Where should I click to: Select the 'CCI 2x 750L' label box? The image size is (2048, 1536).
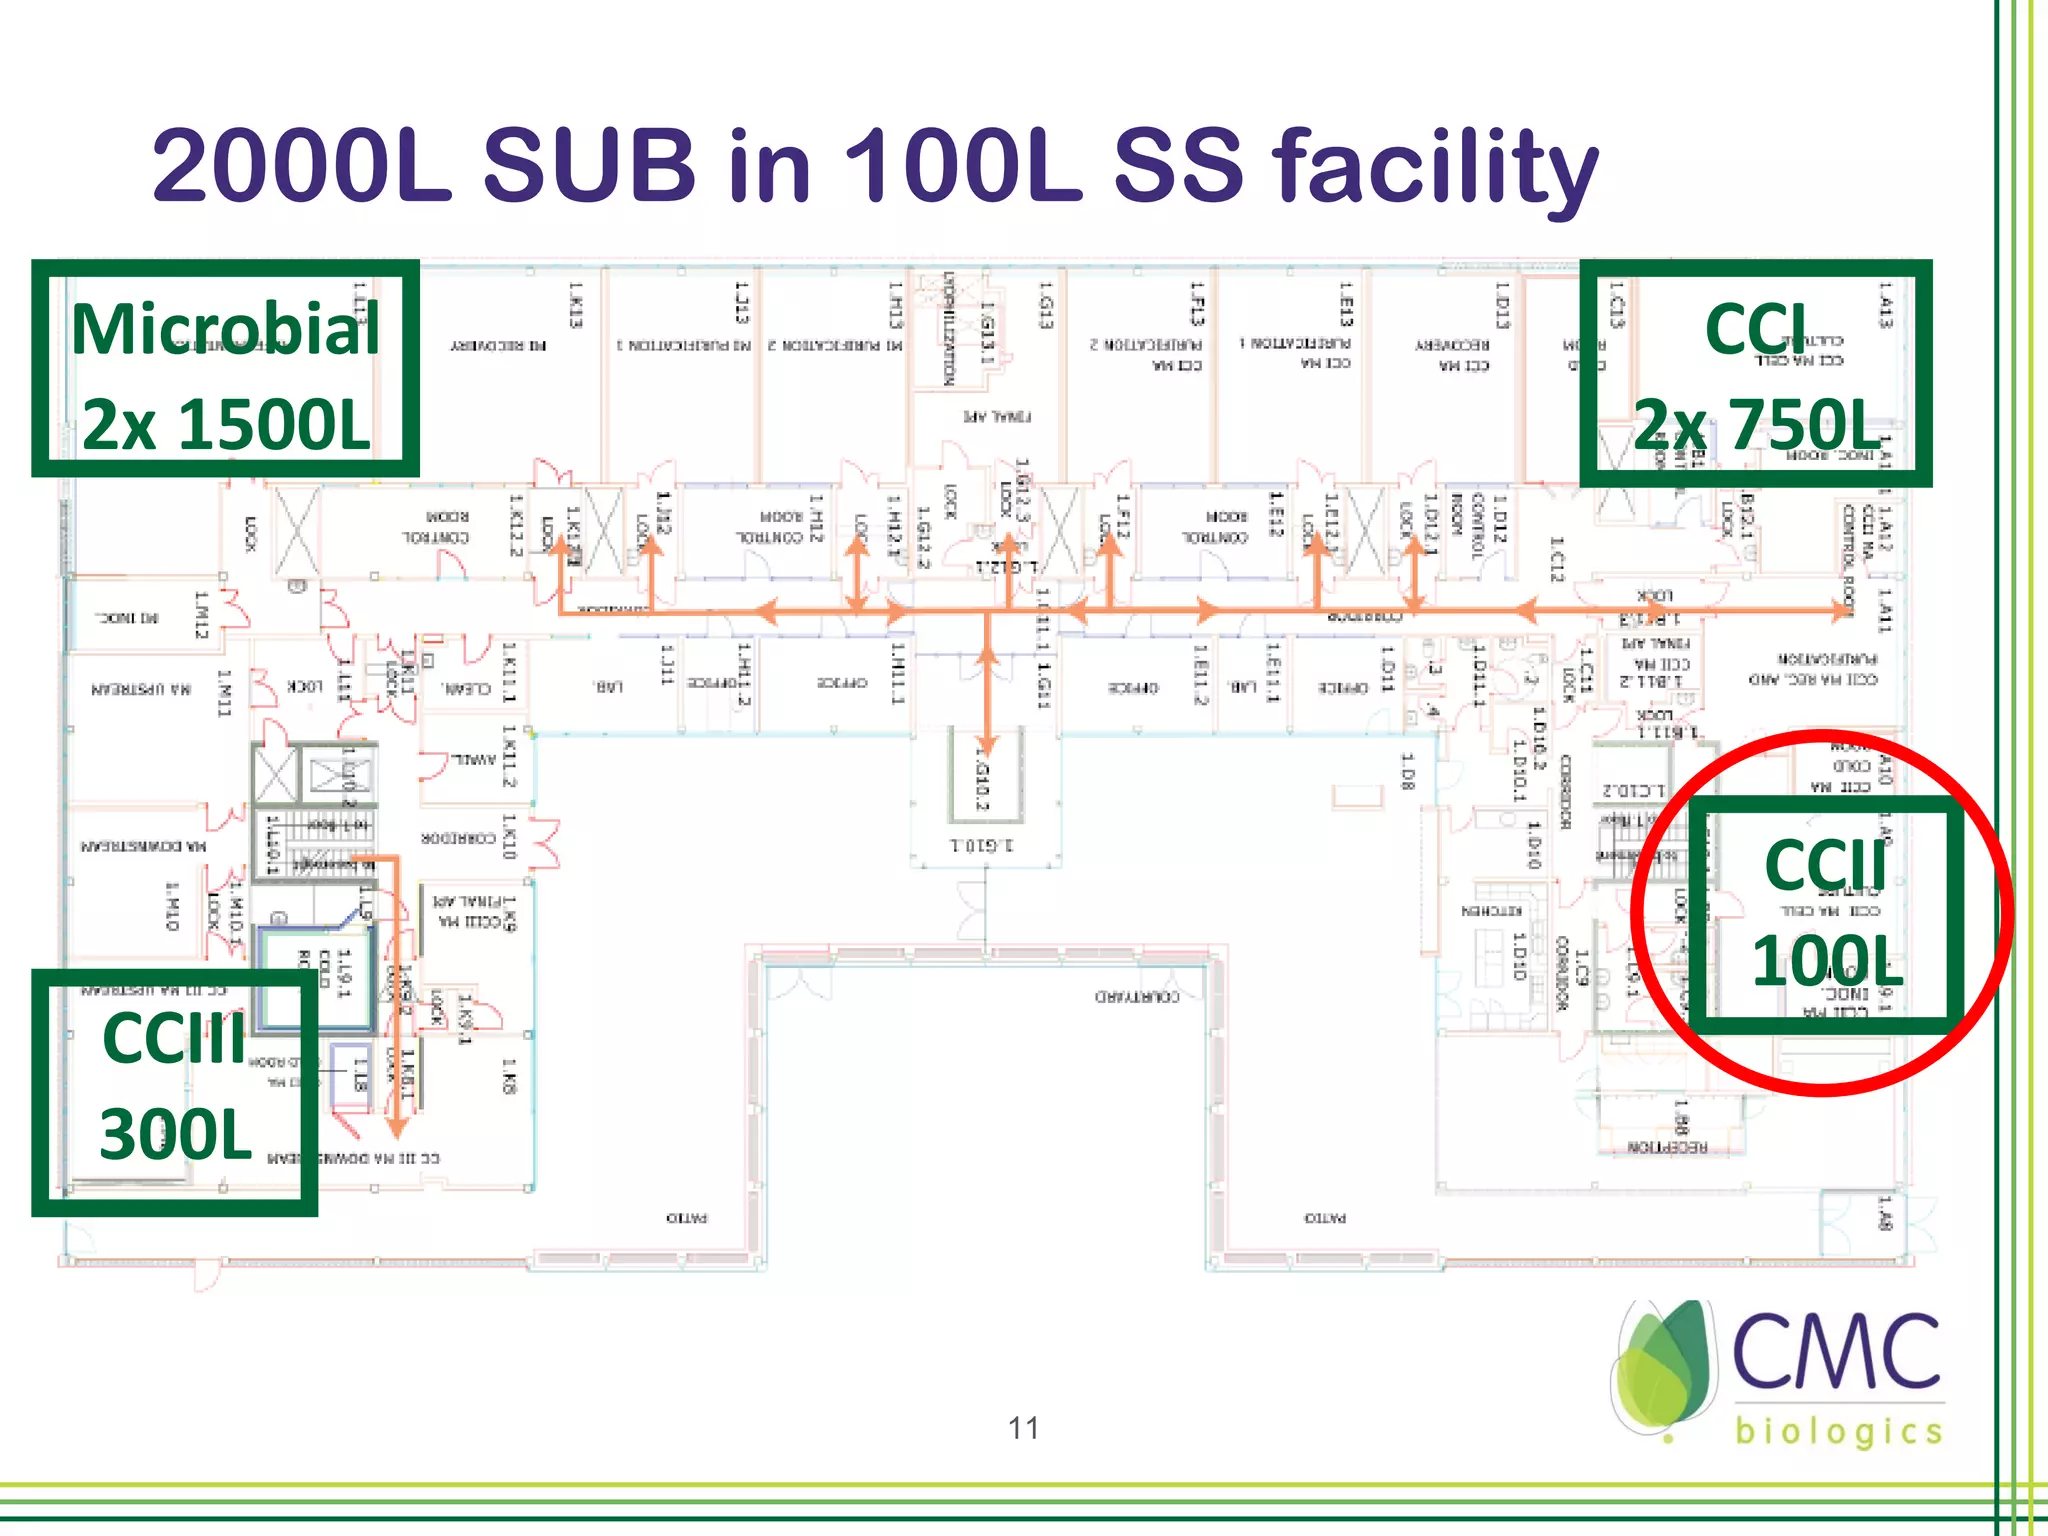coord(1756,374)
